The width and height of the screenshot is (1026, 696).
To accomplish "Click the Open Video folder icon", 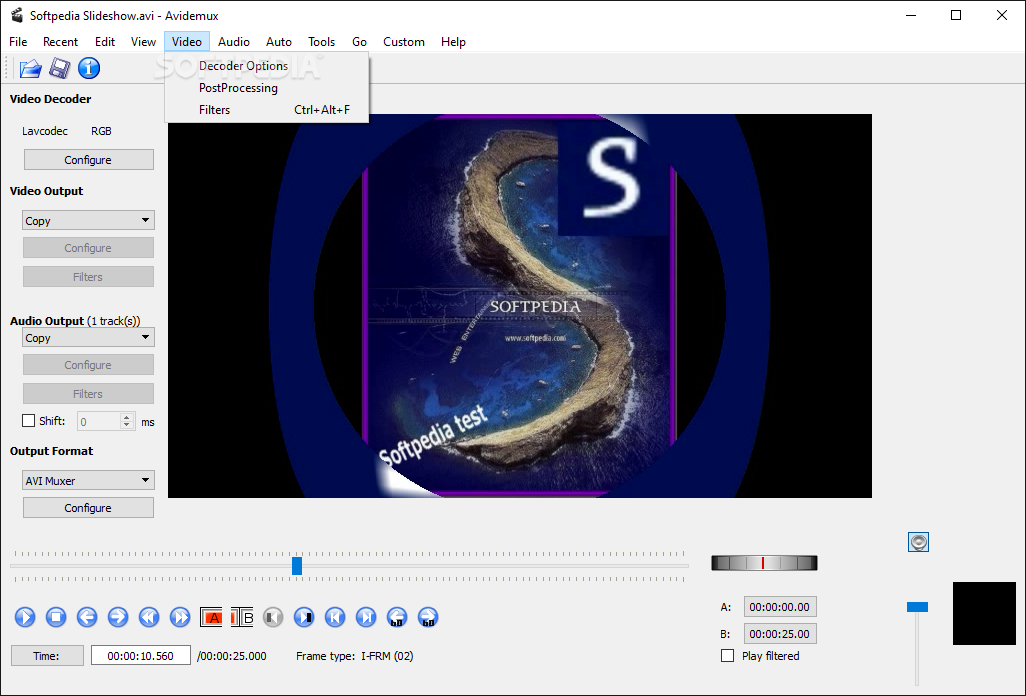I will (x=30, y=68).
